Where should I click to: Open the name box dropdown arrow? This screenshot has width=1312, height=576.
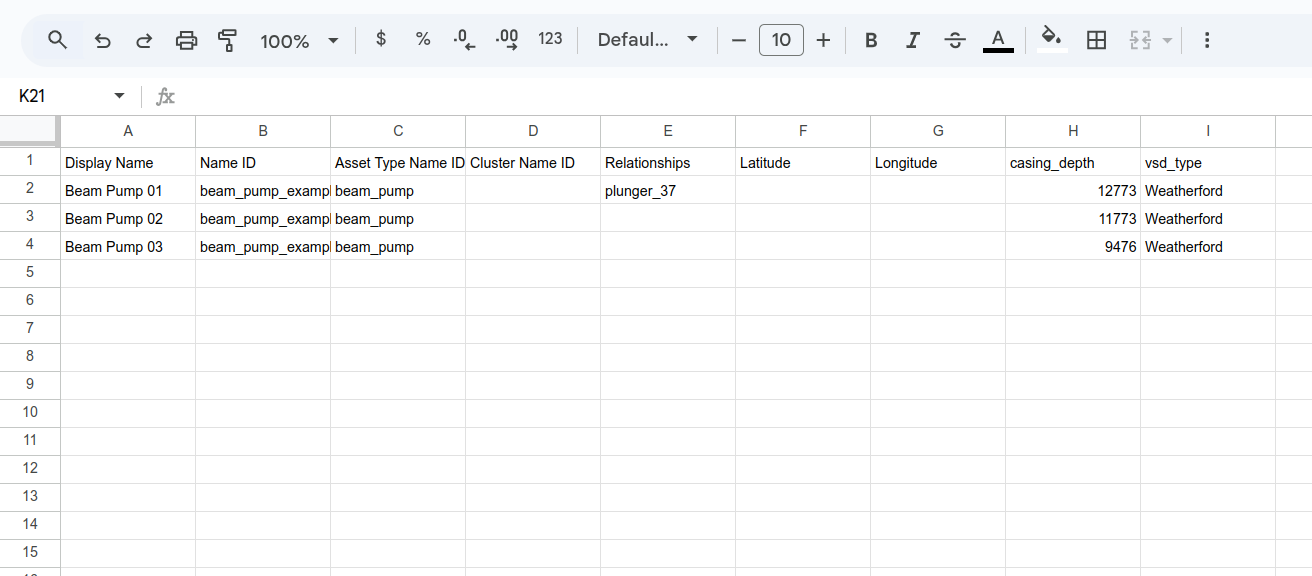pyautogui.click(x=120, y=96)
